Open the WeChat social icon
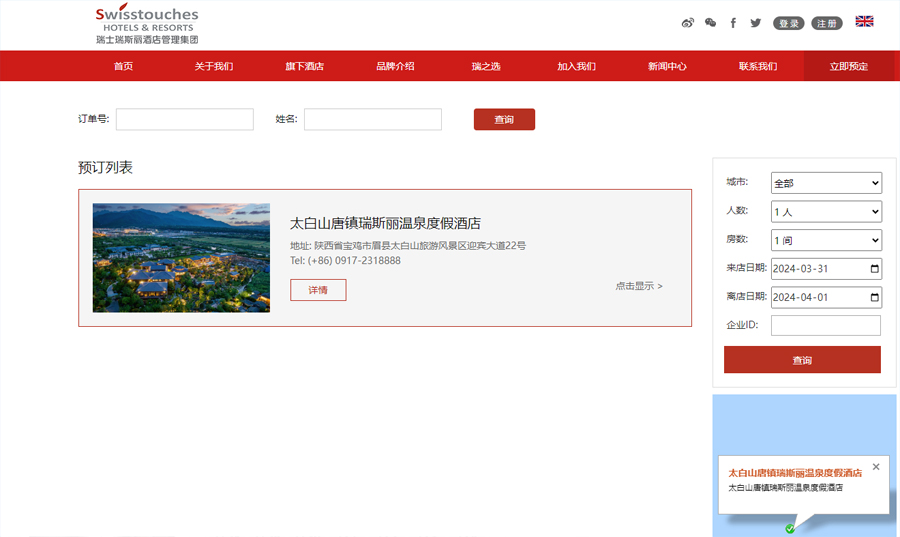The height and width of the screenshot is (537, 900). pyautogui.click(x=710, y=23)
